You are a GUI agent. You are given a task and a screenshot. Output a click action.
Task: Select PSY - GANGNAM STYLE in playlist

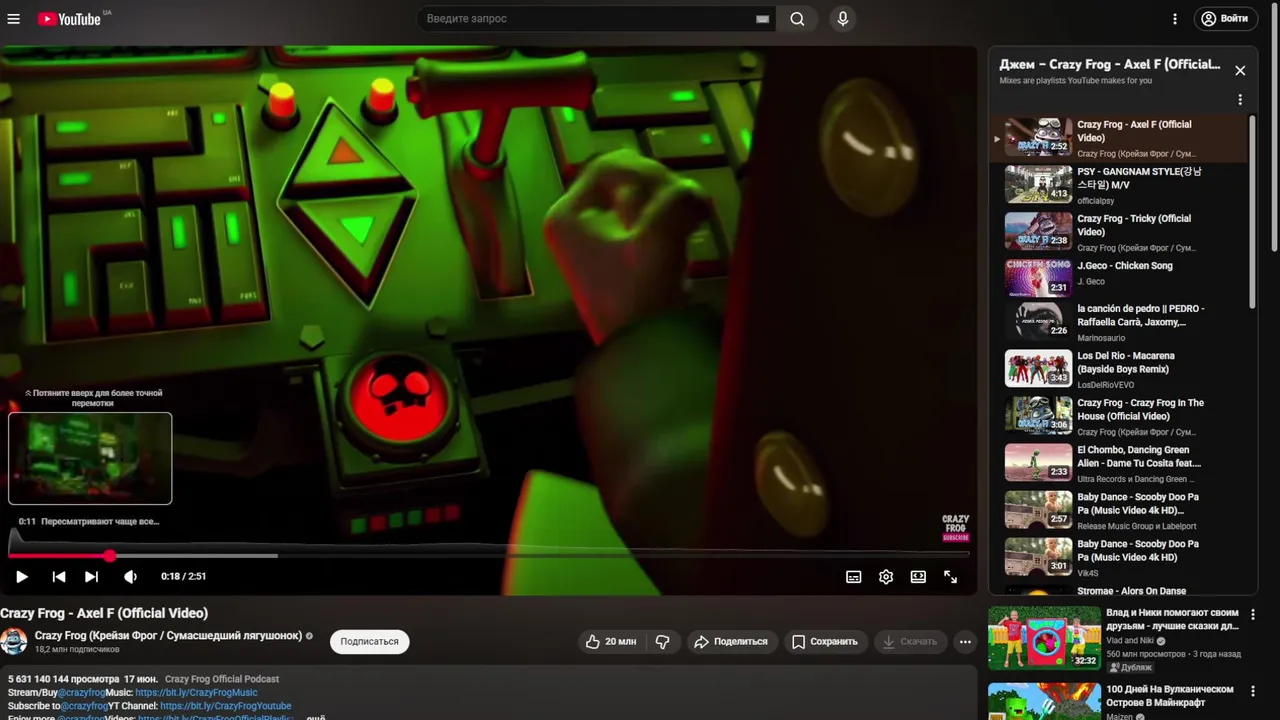coord(1120,185)
